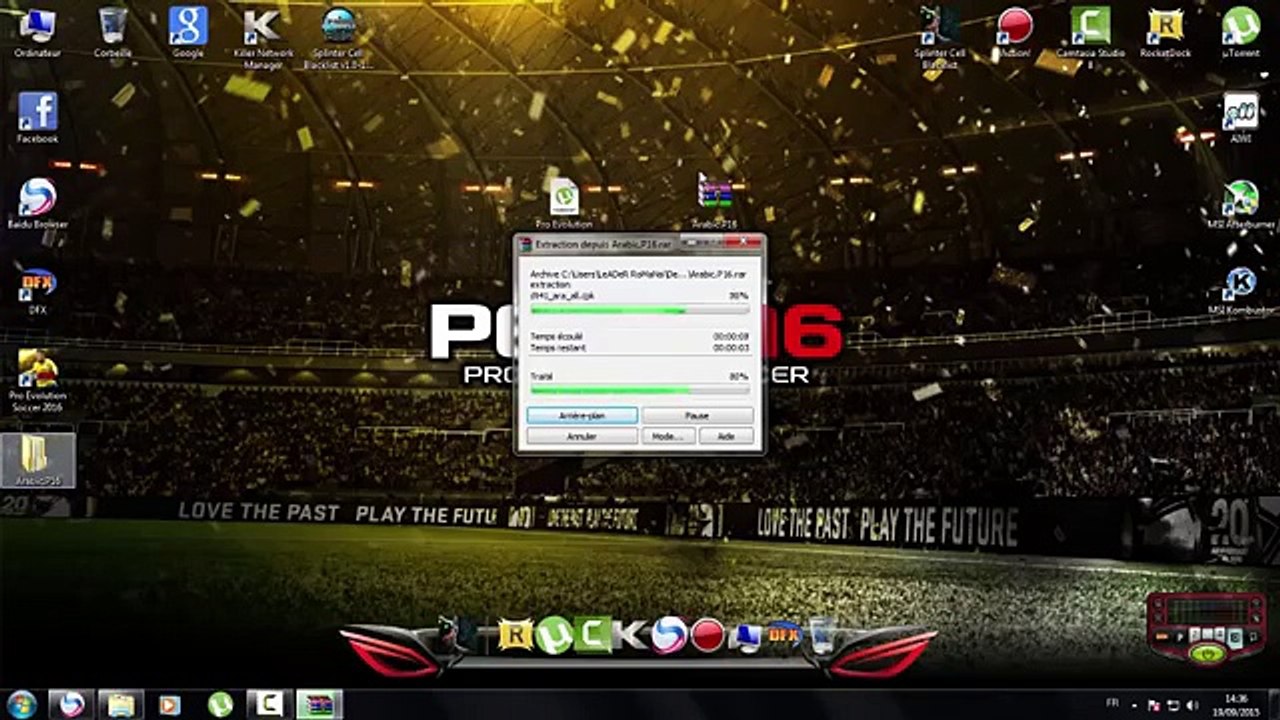Click the Temps restant label
This screenshot has height=720, width=1280.
pos(558,348)
